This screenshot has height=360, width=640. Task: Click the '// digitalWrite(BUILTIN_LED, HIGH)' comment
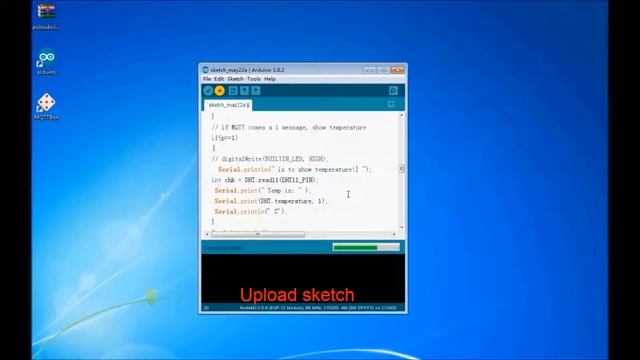pos(269,159)
